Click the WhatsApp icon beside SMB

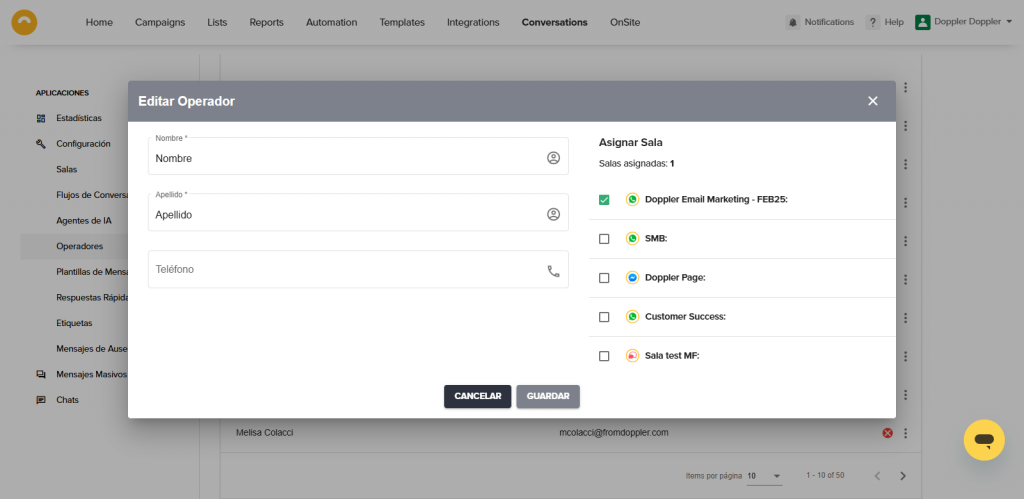(x=632, y=239)
